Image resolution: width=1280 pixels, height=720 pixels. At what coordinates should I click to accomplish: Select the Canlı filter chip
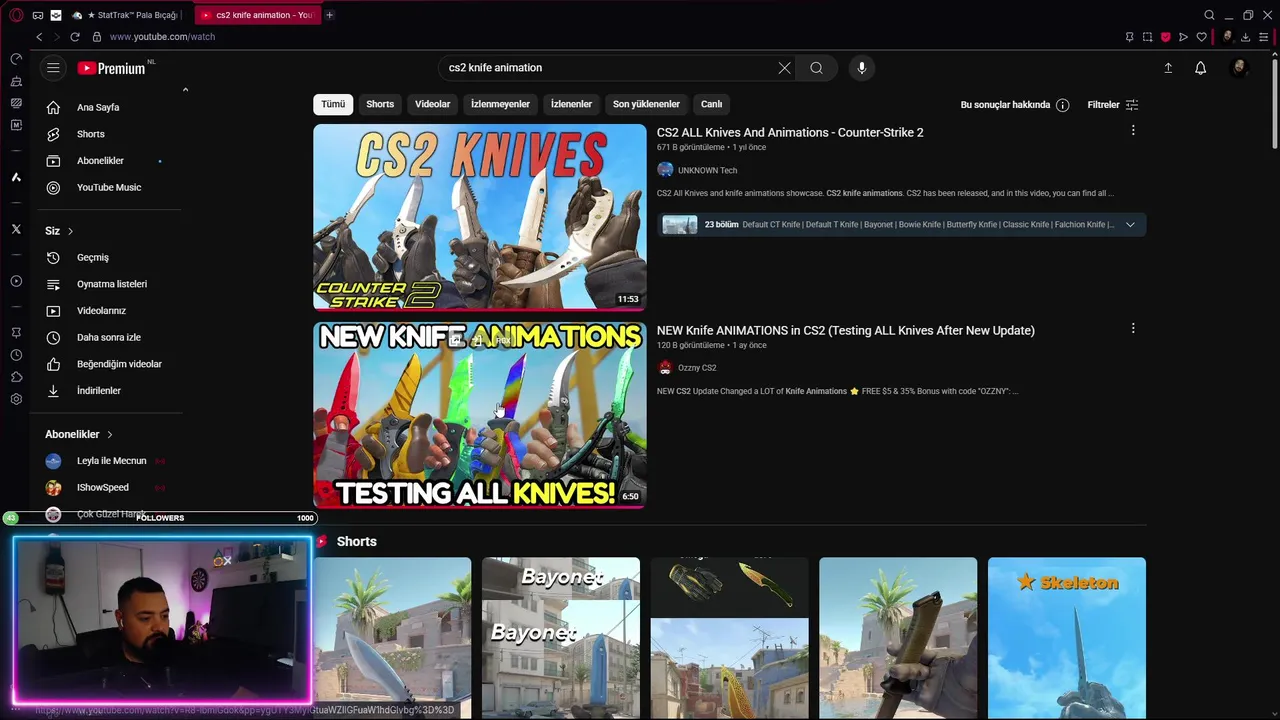point(711,104)
